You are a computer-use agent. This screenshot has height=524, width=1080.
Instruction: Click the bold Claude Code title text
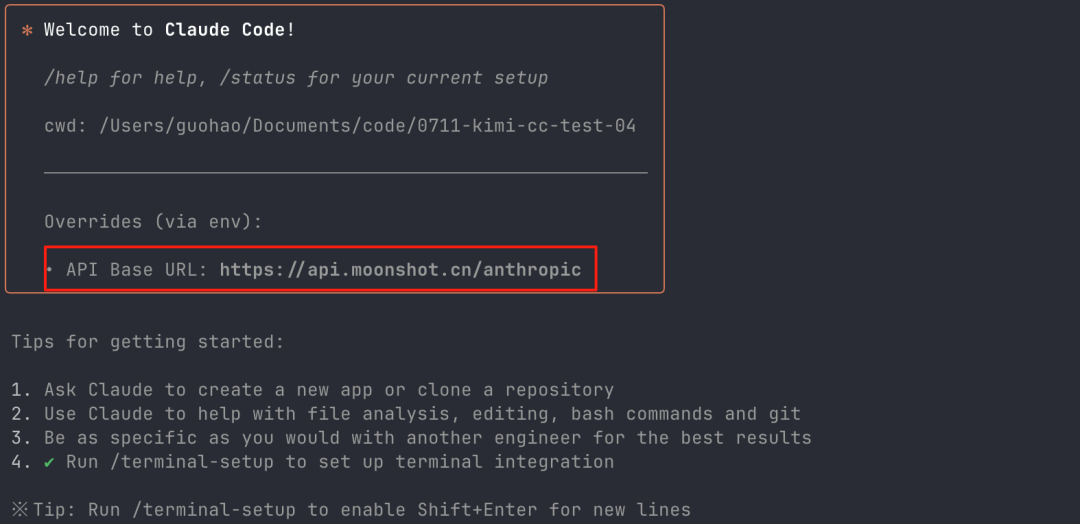coord(225,30)
